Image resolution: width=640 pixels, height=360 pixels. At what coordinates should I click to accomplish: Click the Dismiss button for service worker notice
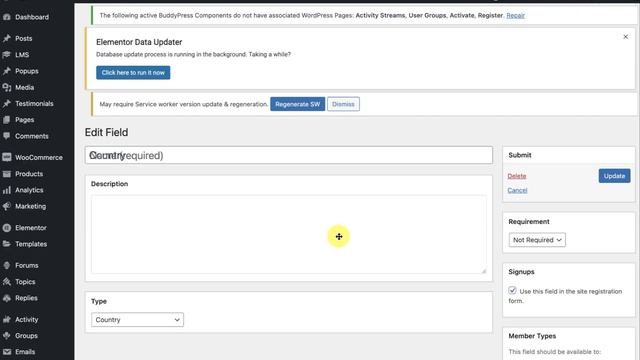pyautogui.click(x=343, y=104)
